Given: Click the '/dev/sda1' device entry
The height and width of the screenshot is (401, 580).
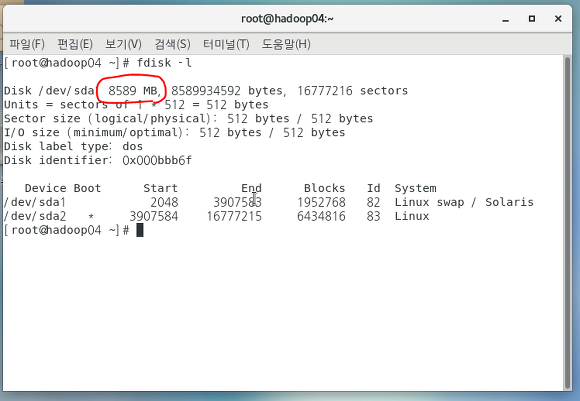Looking at the screenshot, I should 35,202.
